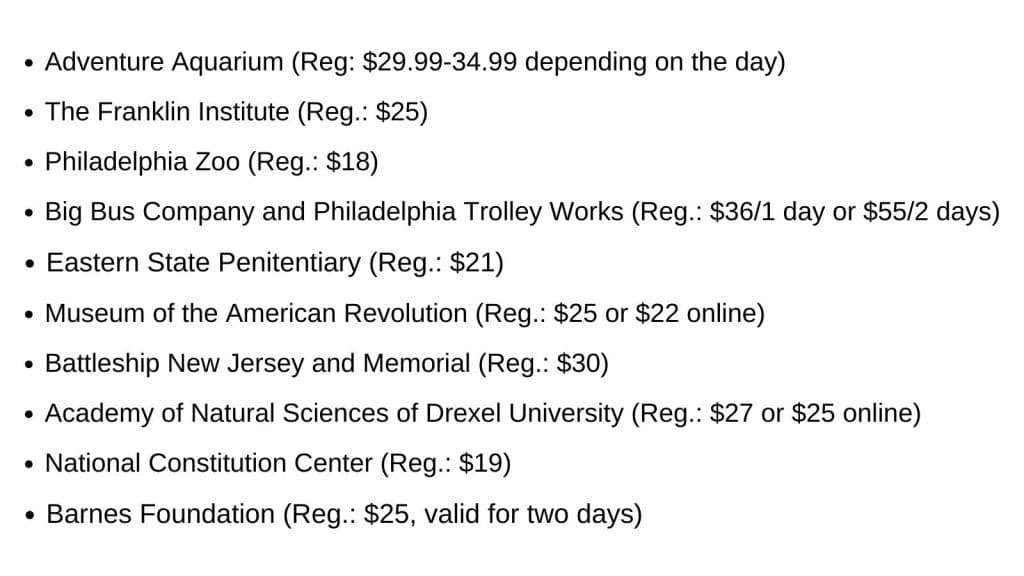Click the $36/1 day bus price
Image resolution: width=1024 pixels, height=576 pixels.
click(x=766, y=212)
